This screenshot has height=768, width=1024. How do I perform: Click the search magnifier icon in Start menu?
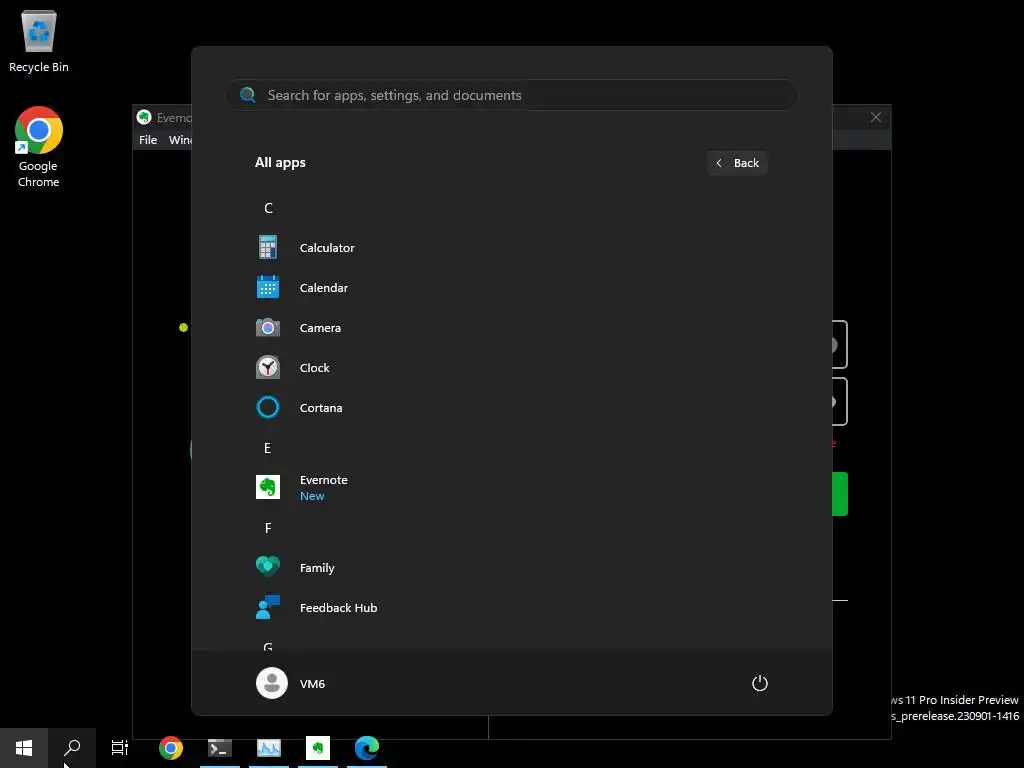248,95
